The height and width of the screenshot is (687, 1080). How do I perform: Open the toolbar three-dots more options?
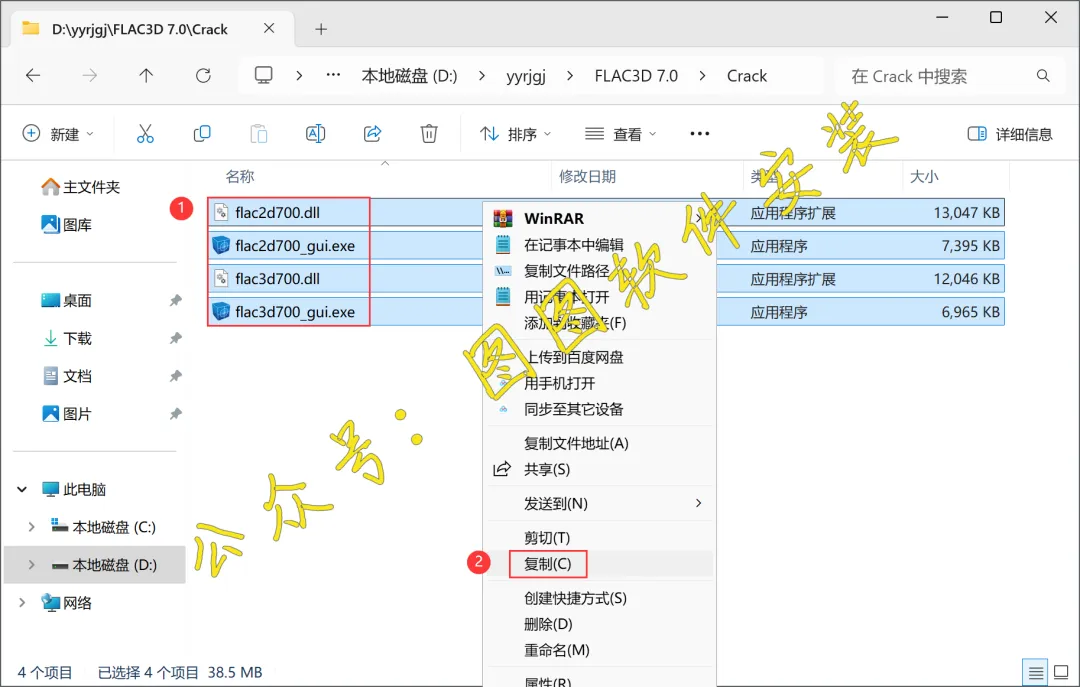[700, 134]
